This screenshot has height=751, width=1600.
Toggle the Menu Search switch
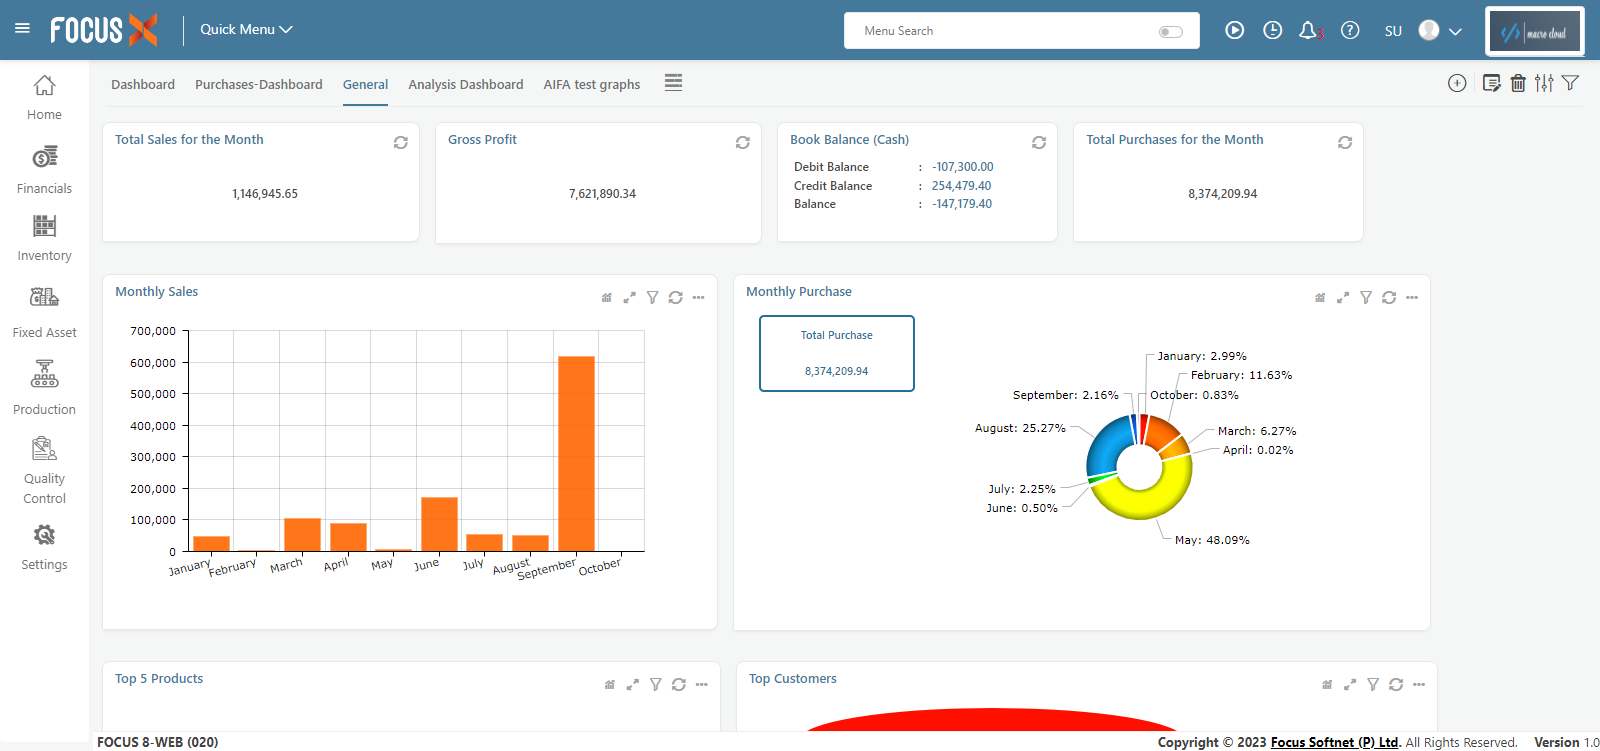pyautogui.click(x=1170, y=32)
